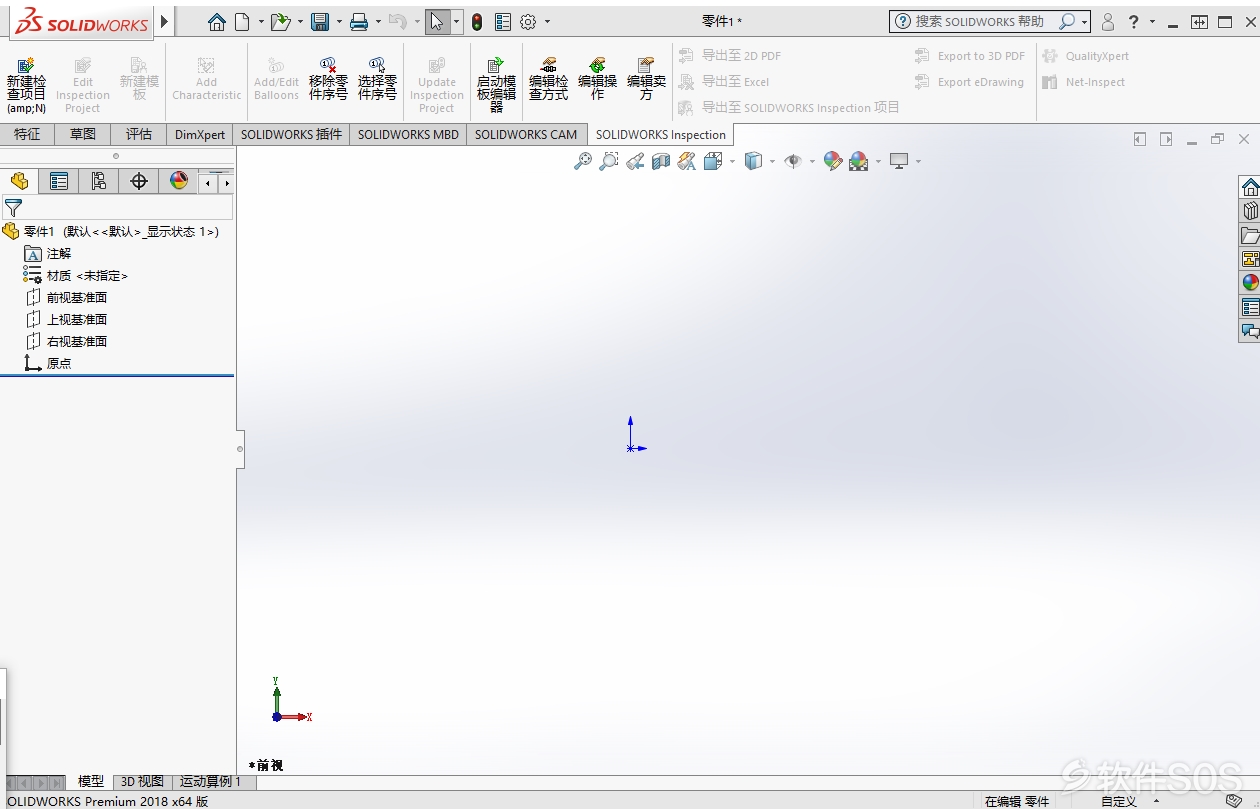This screenshot has height=809, width=1260.
Task: Click the Apply Scene icon
Action: (859, 161)
